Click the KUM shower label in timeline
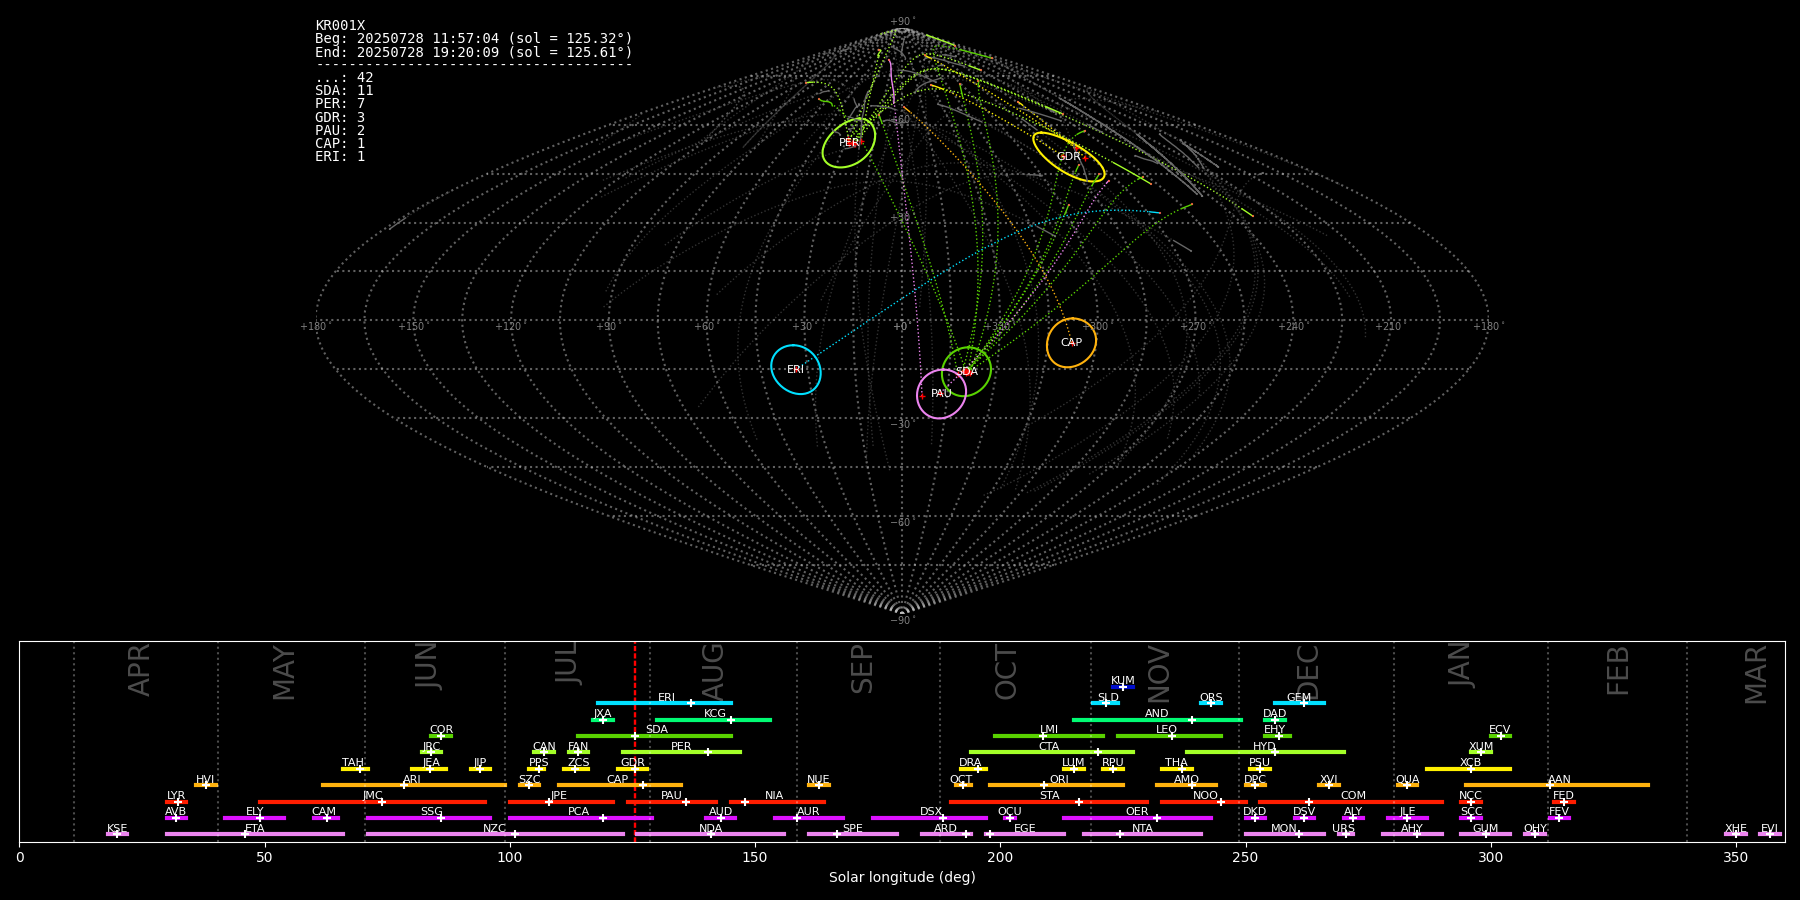The width and height of the screenshot is (1800, 900). coord(1123,681)
